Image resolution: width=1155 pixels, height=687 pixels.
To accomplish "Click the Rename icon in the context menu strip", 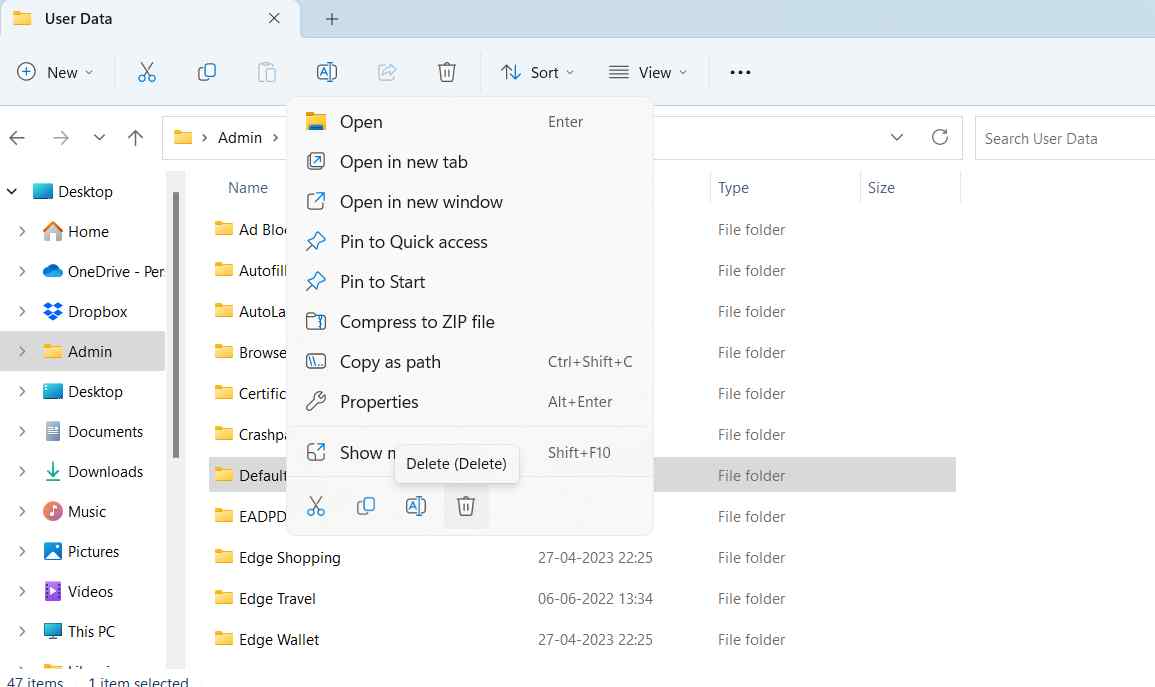I will [416, 506].
